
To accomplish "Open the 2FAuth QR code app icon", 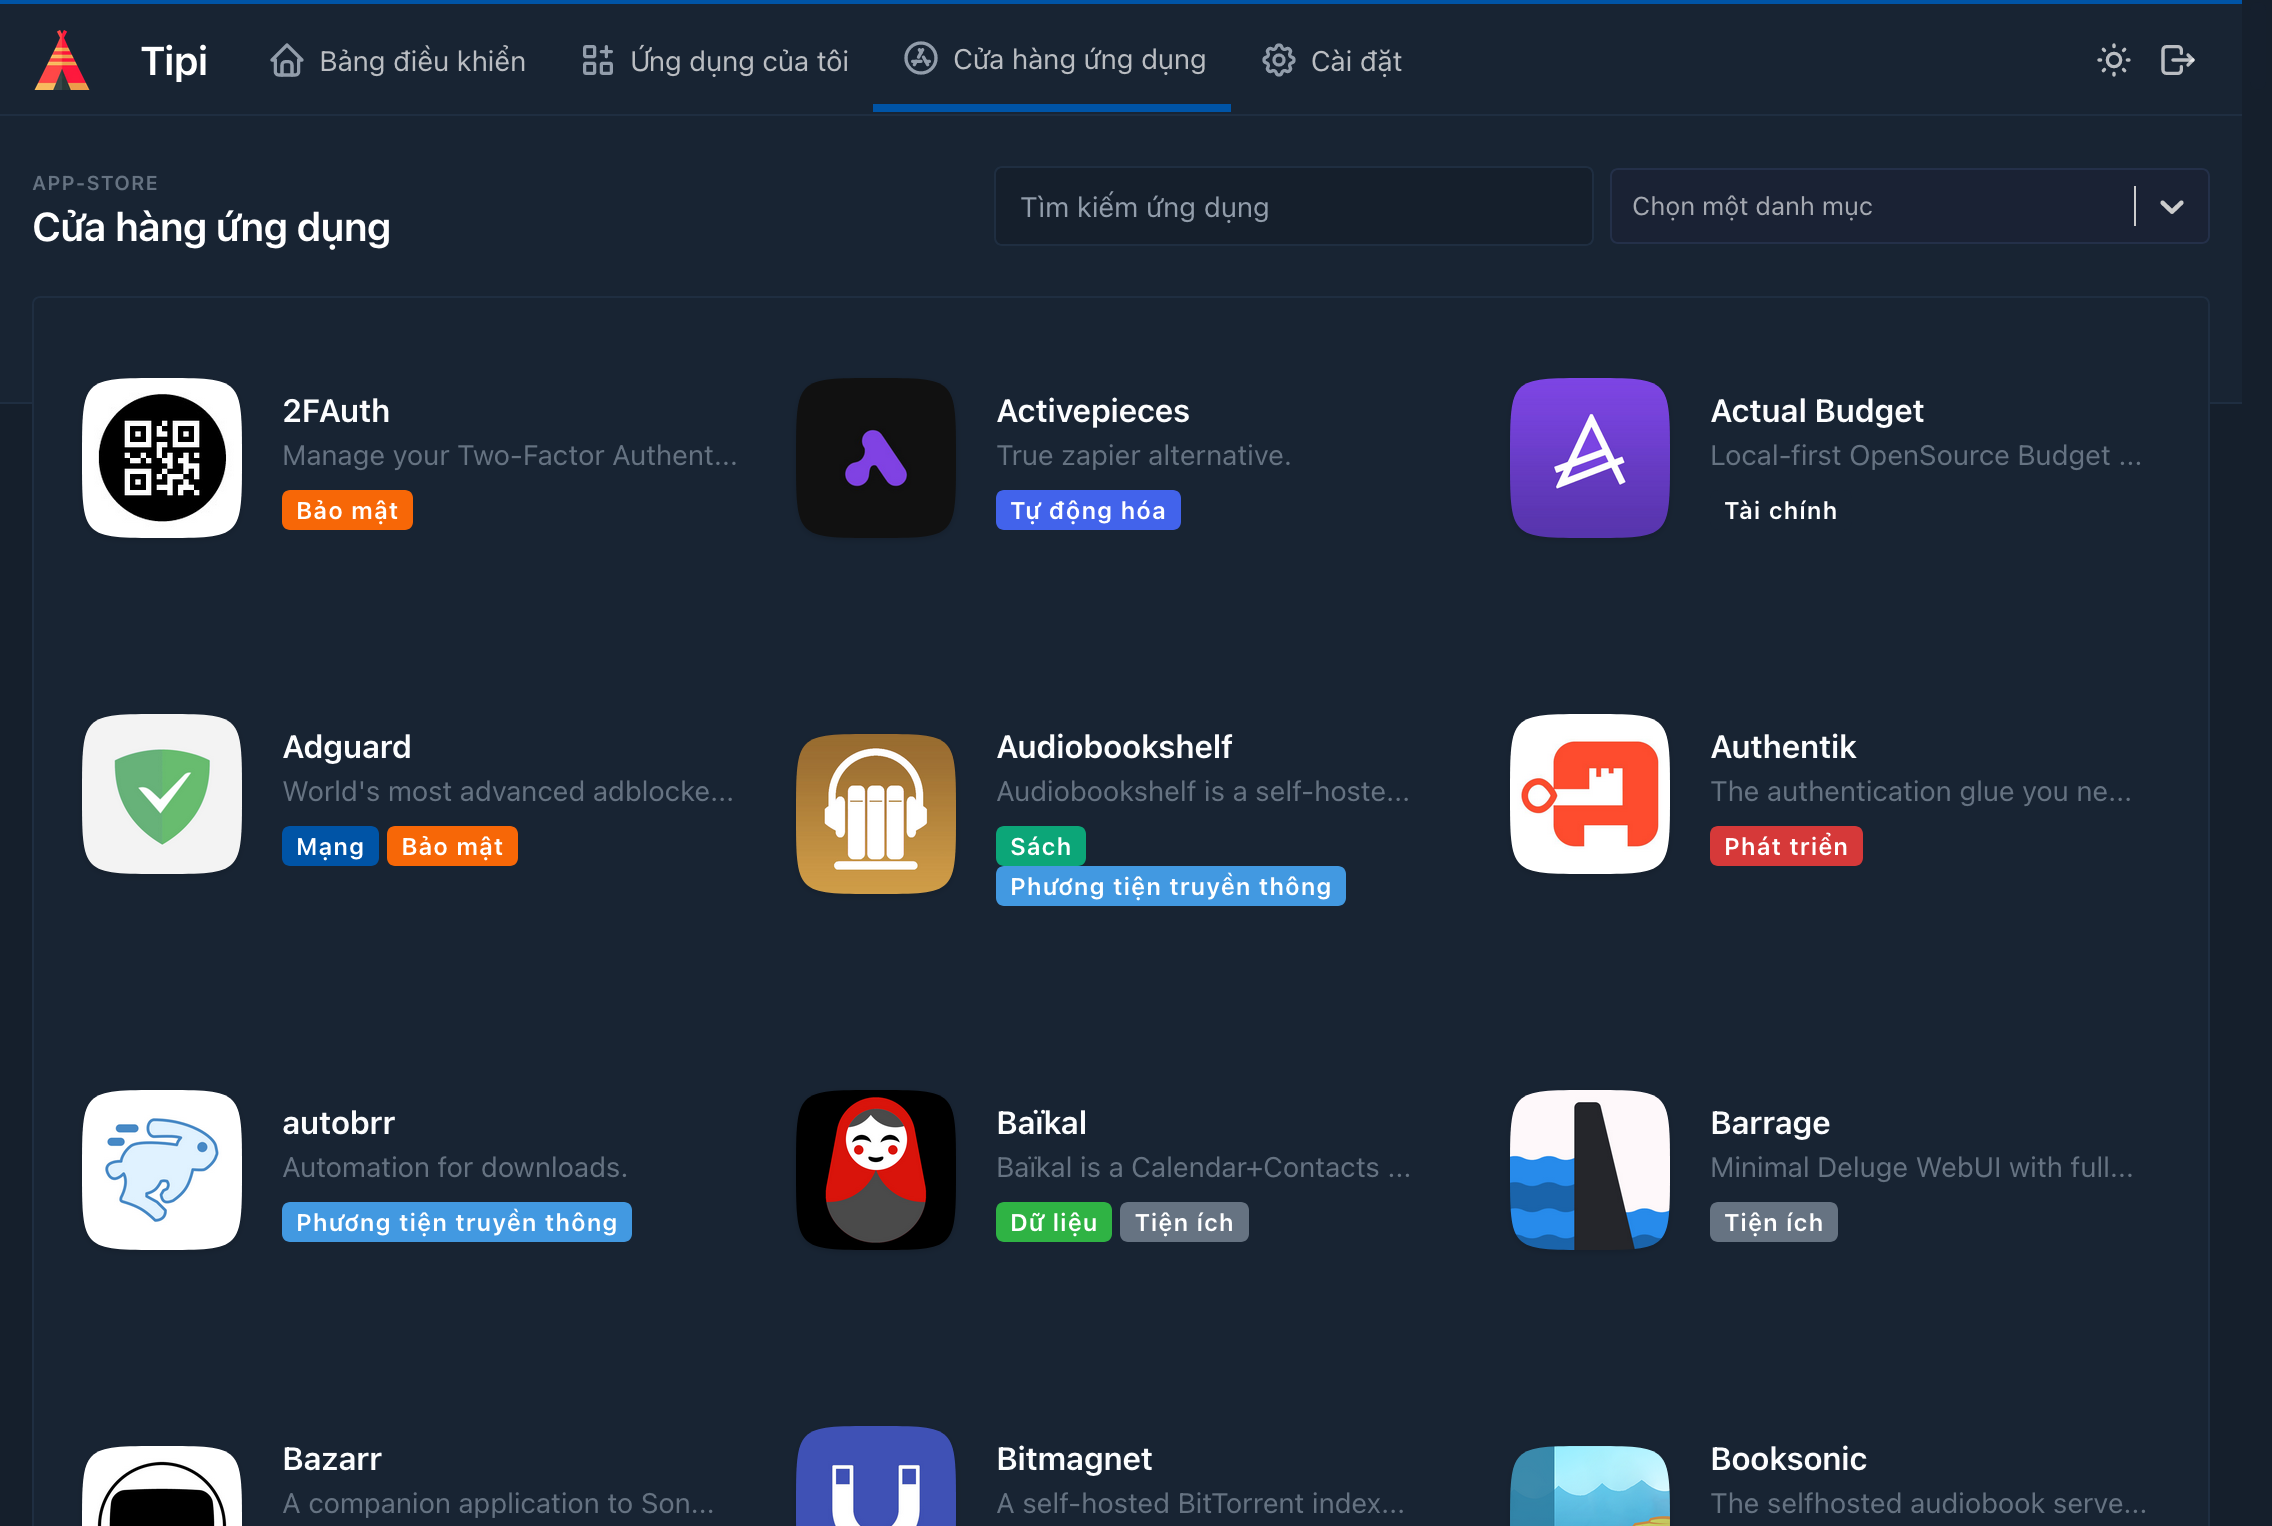I will tap(162, 458).
